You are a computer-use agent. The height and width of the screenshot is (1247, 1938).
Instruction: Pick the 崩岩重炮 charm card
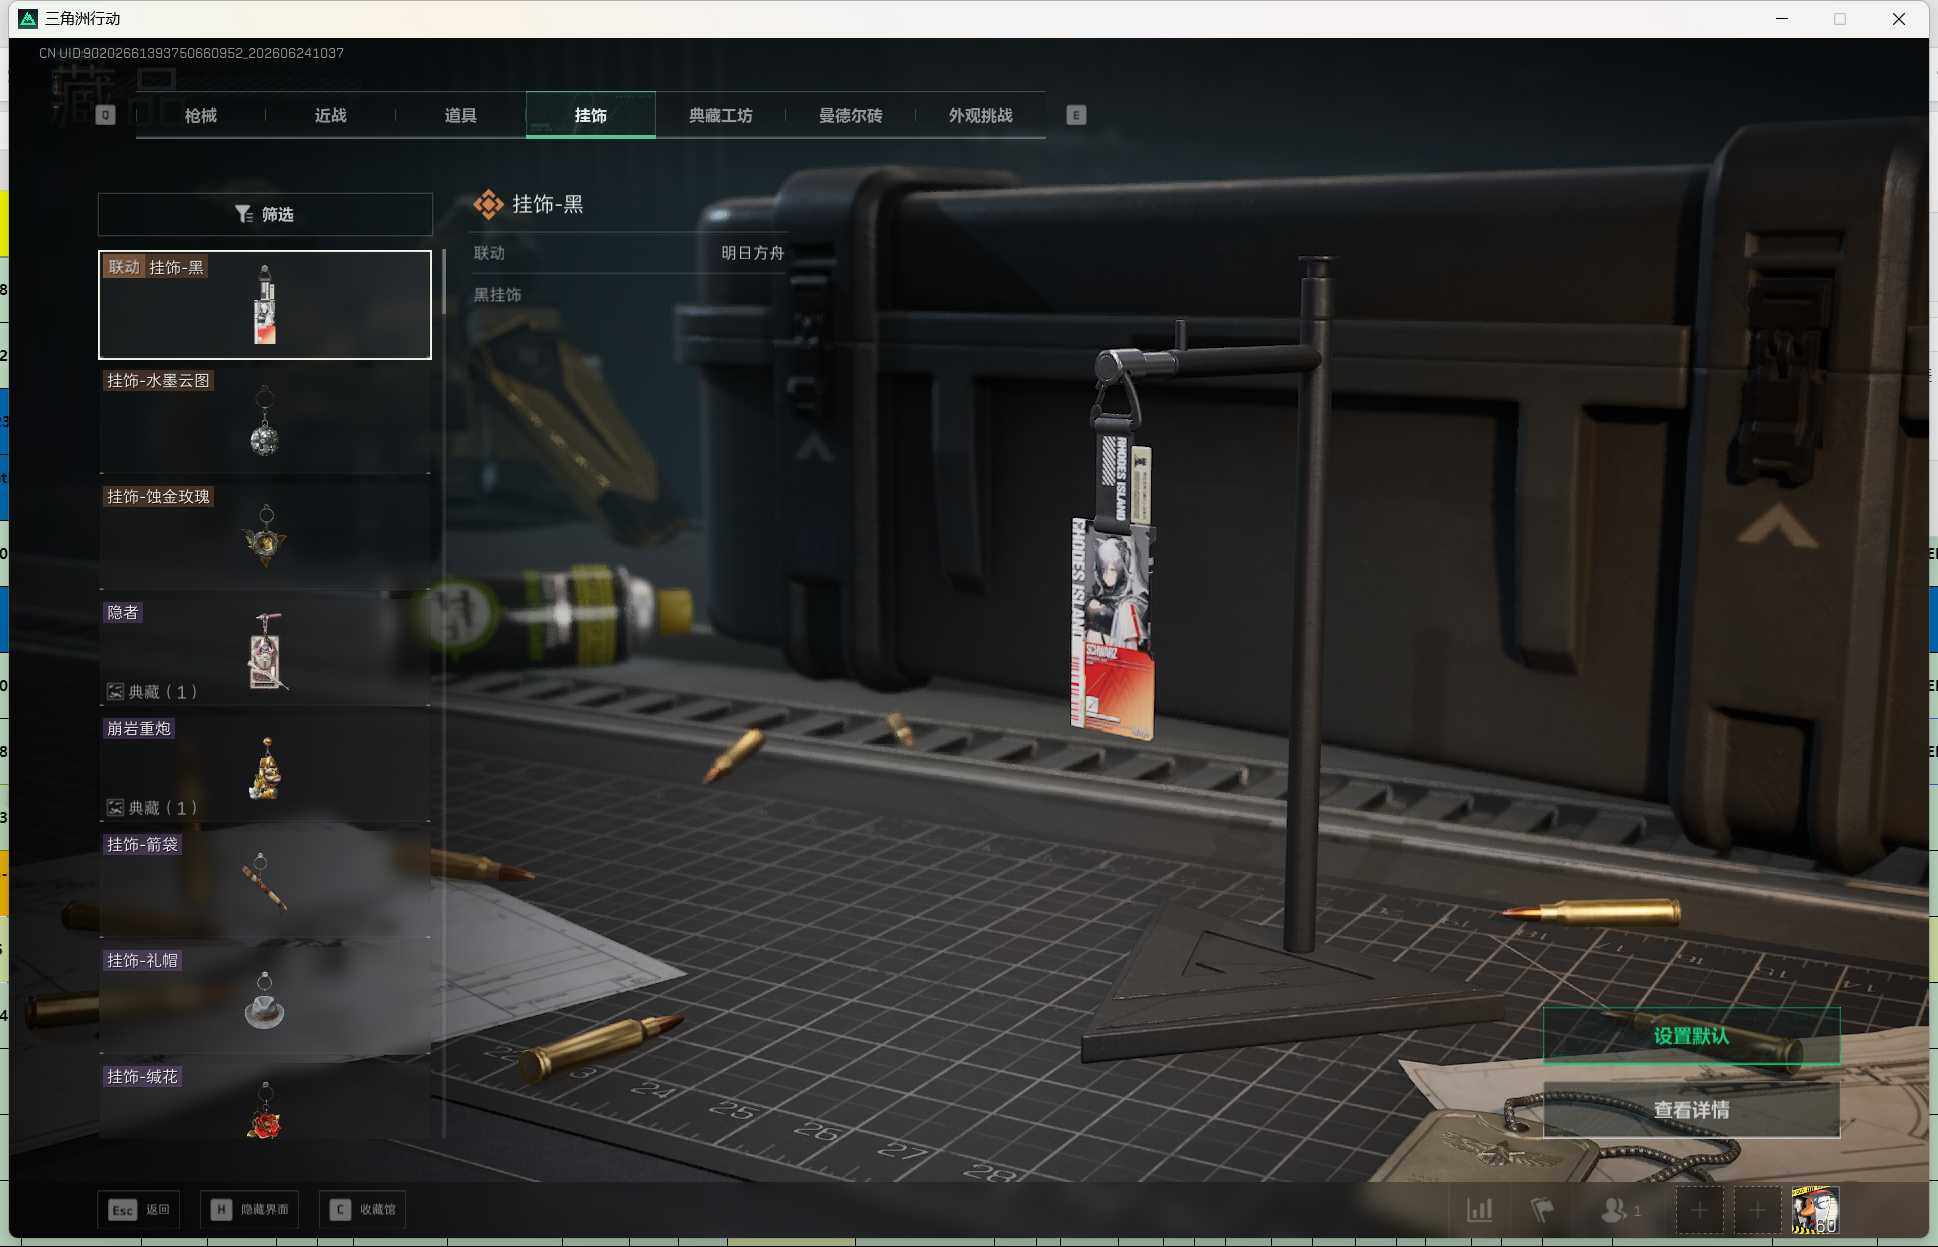(265, 768)
